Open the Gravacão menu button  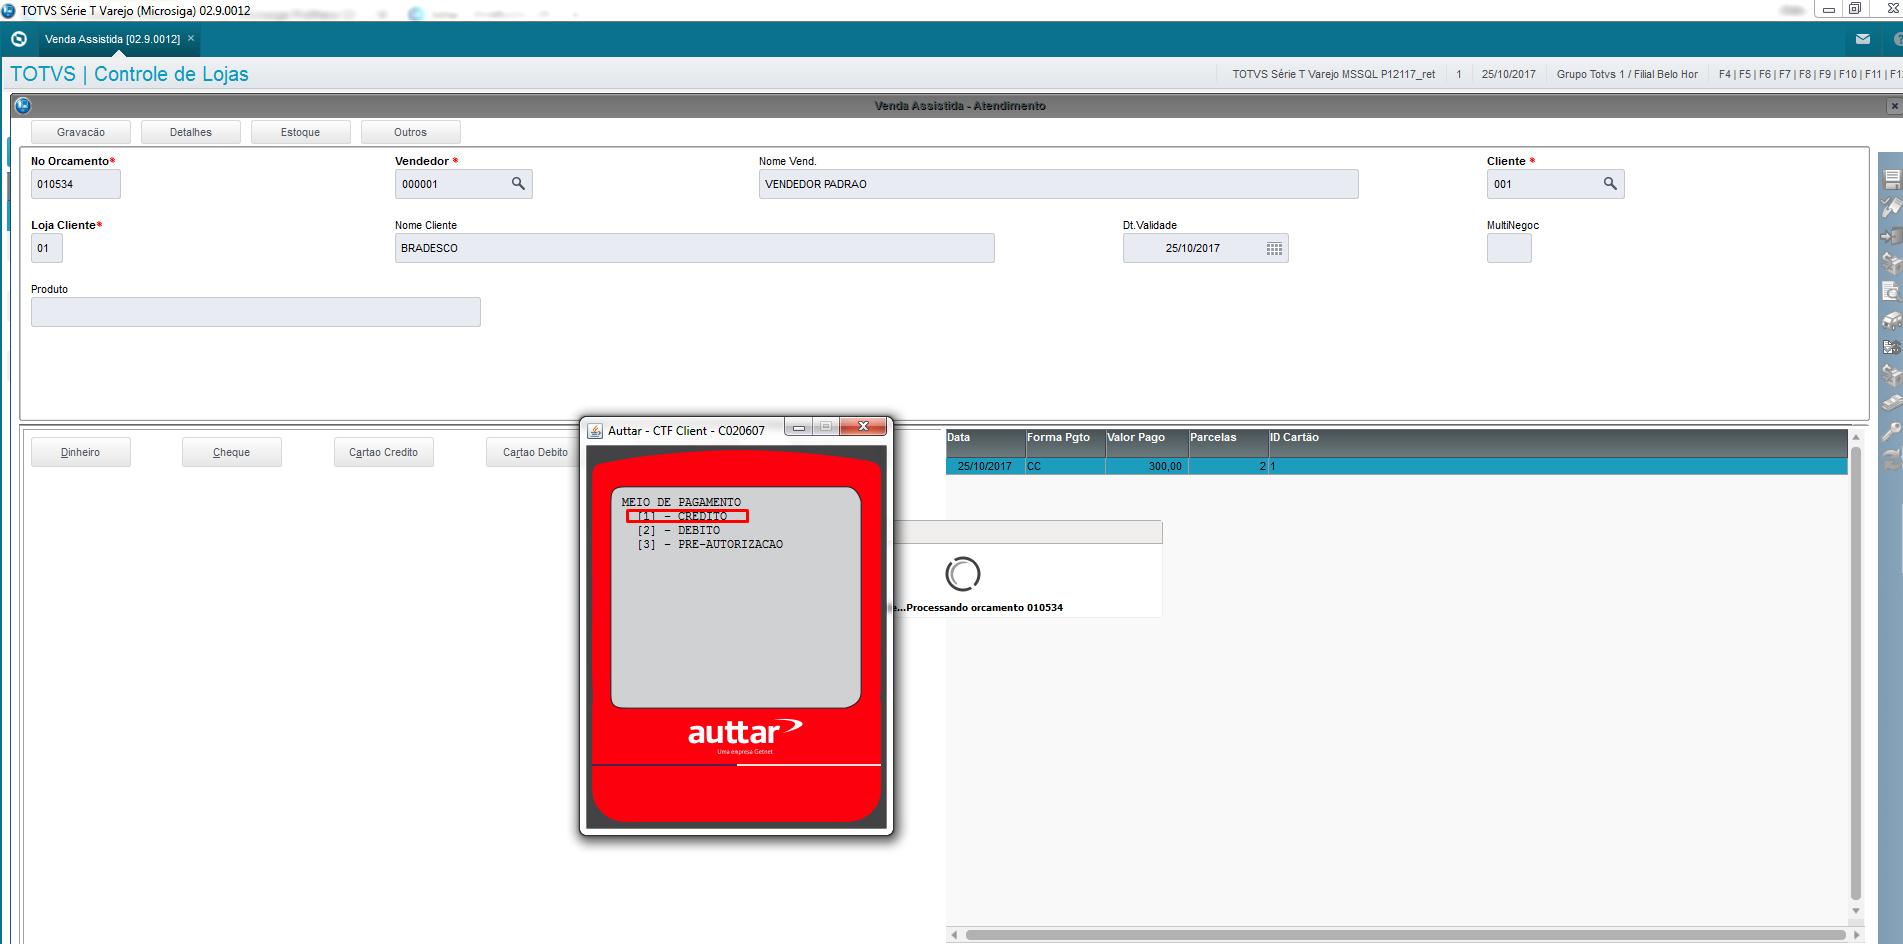(81, 132)
